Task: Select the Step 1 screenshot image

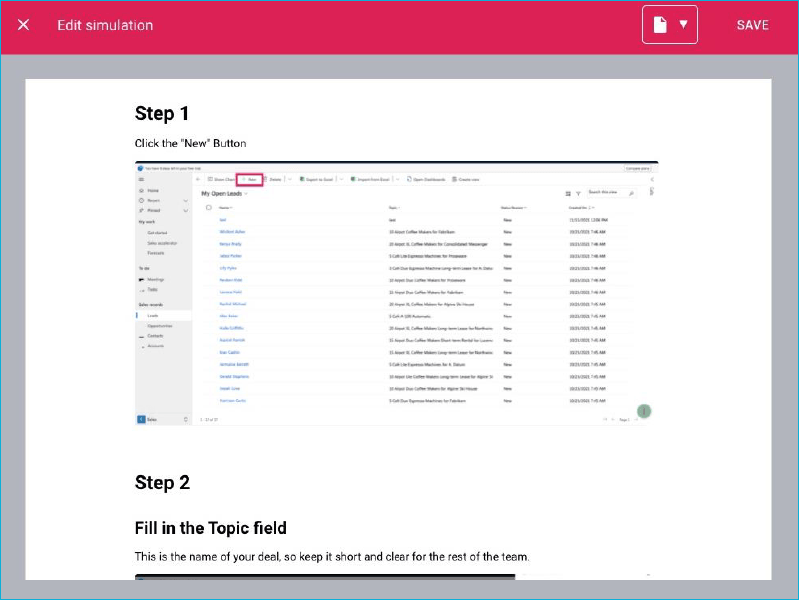Action: (396, 293)
